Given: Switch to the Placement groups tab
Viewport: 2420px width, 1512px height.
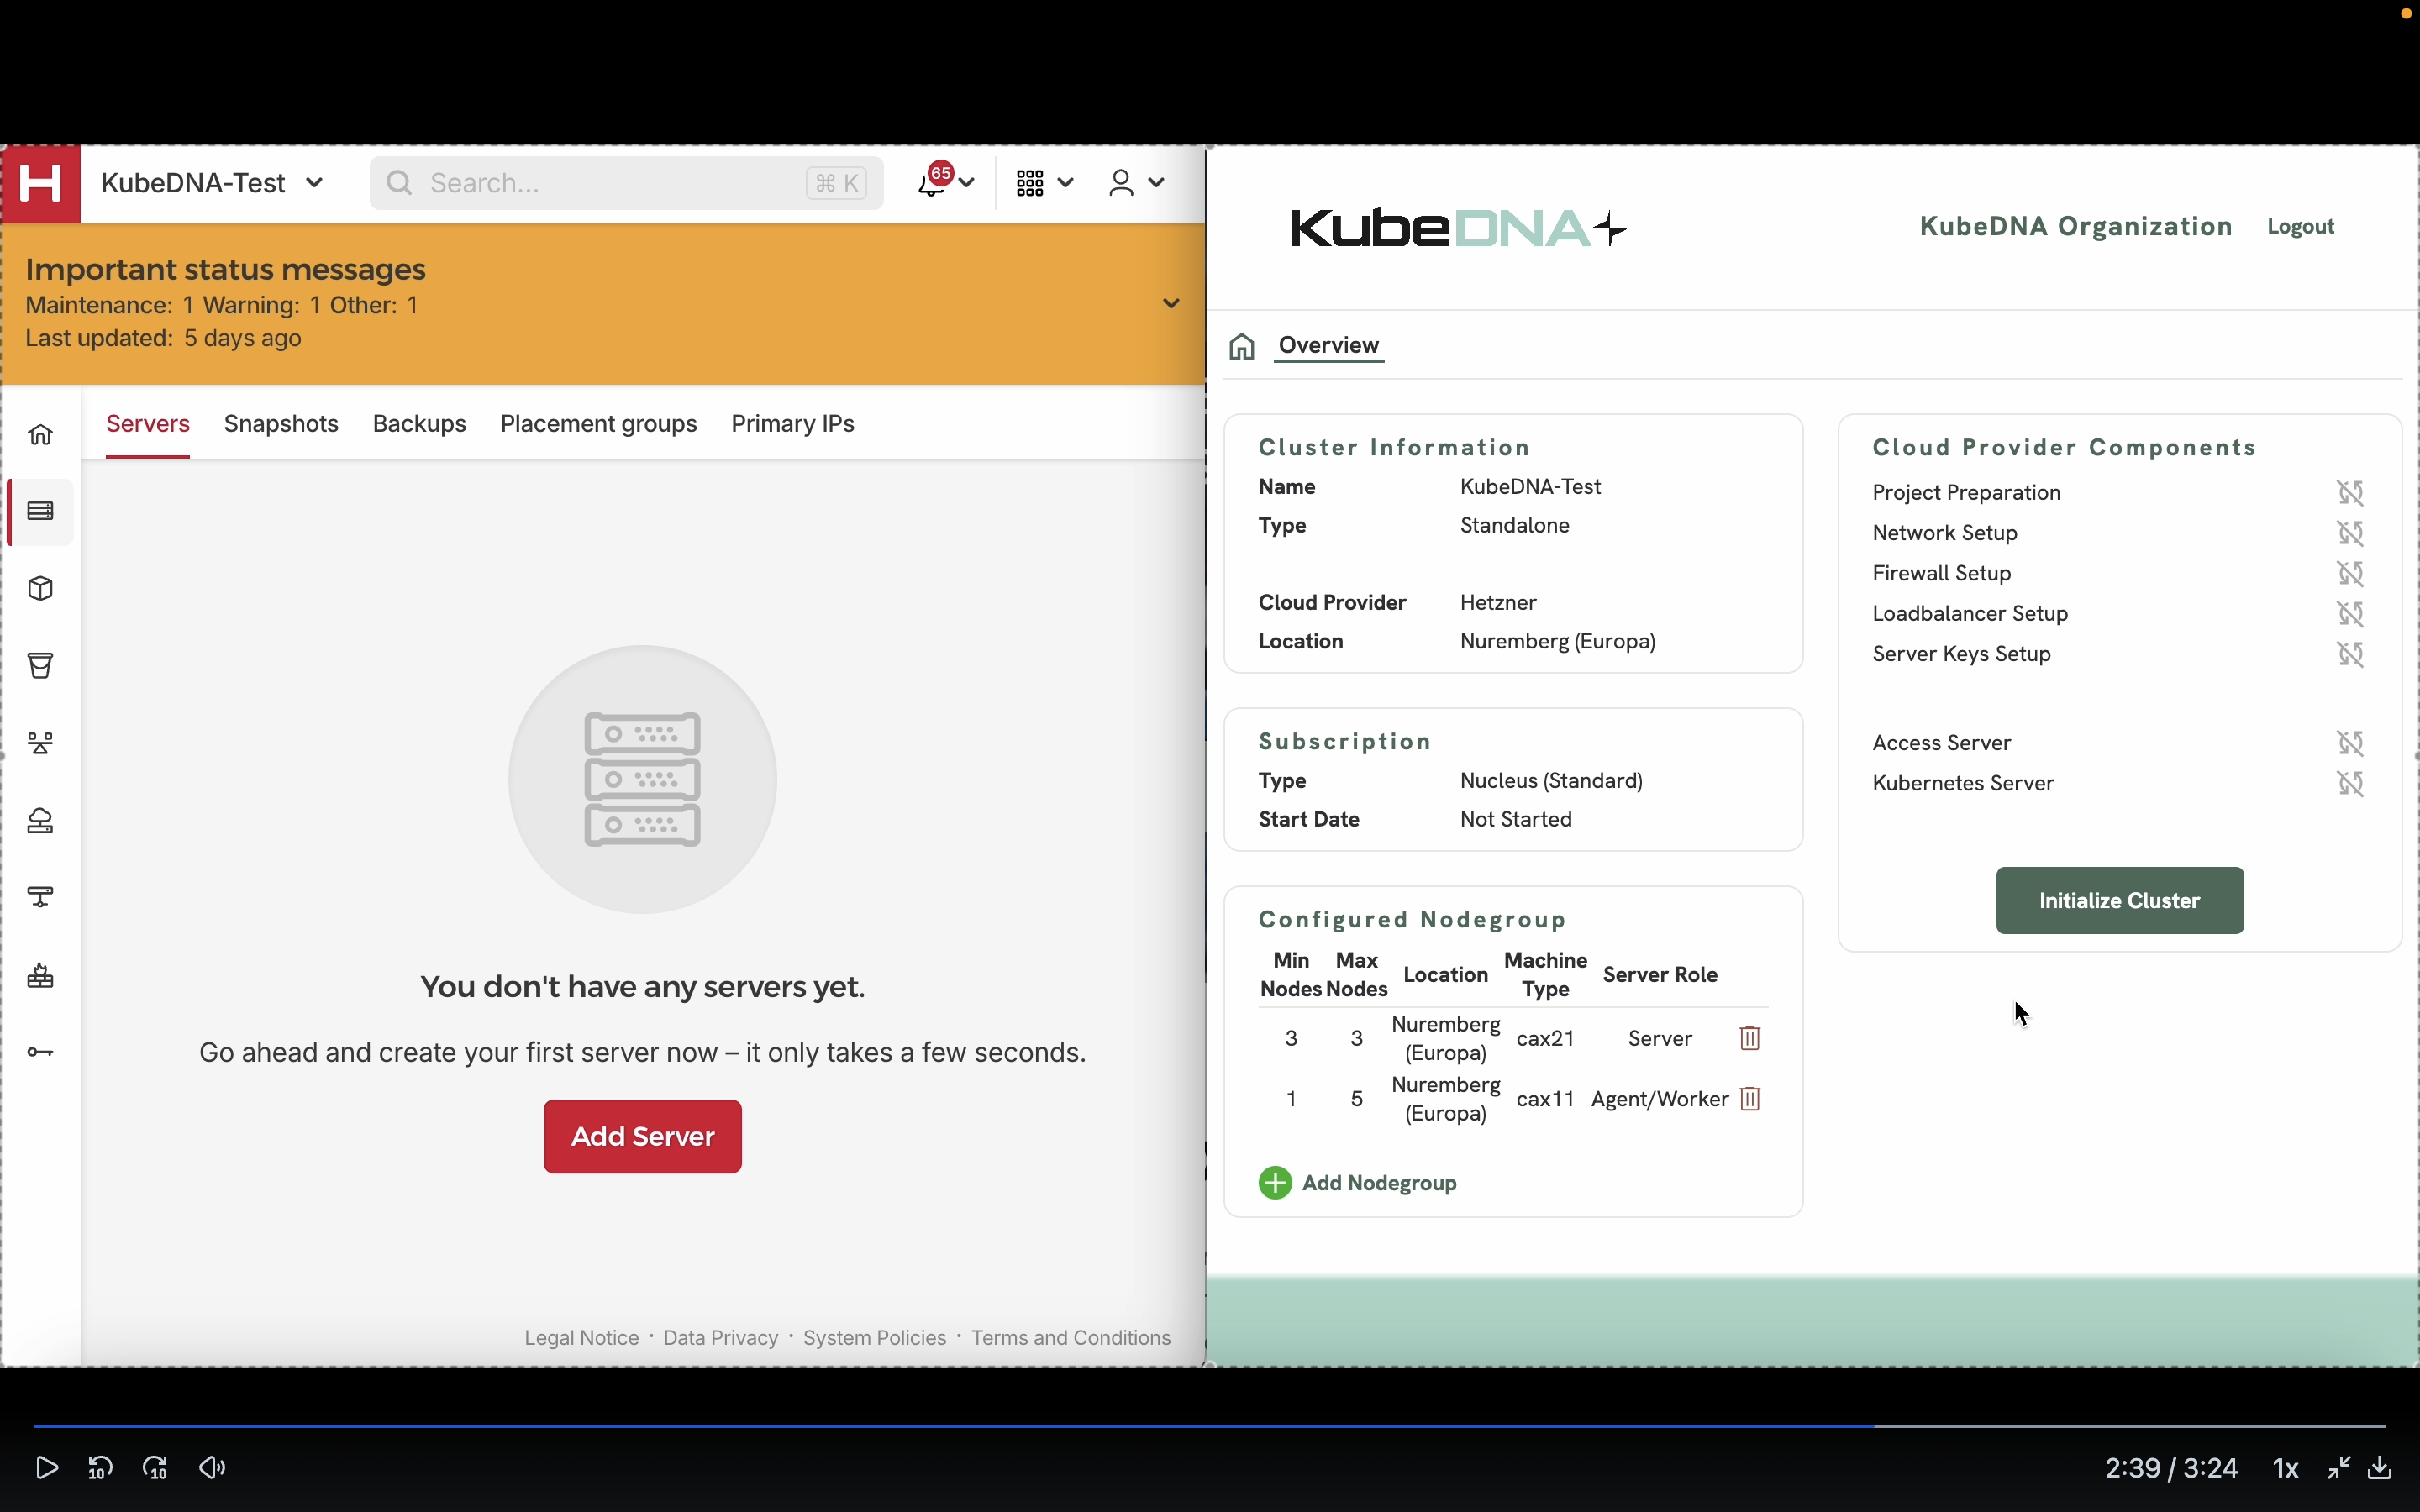Looking at the screenshot, I should 598,424.
